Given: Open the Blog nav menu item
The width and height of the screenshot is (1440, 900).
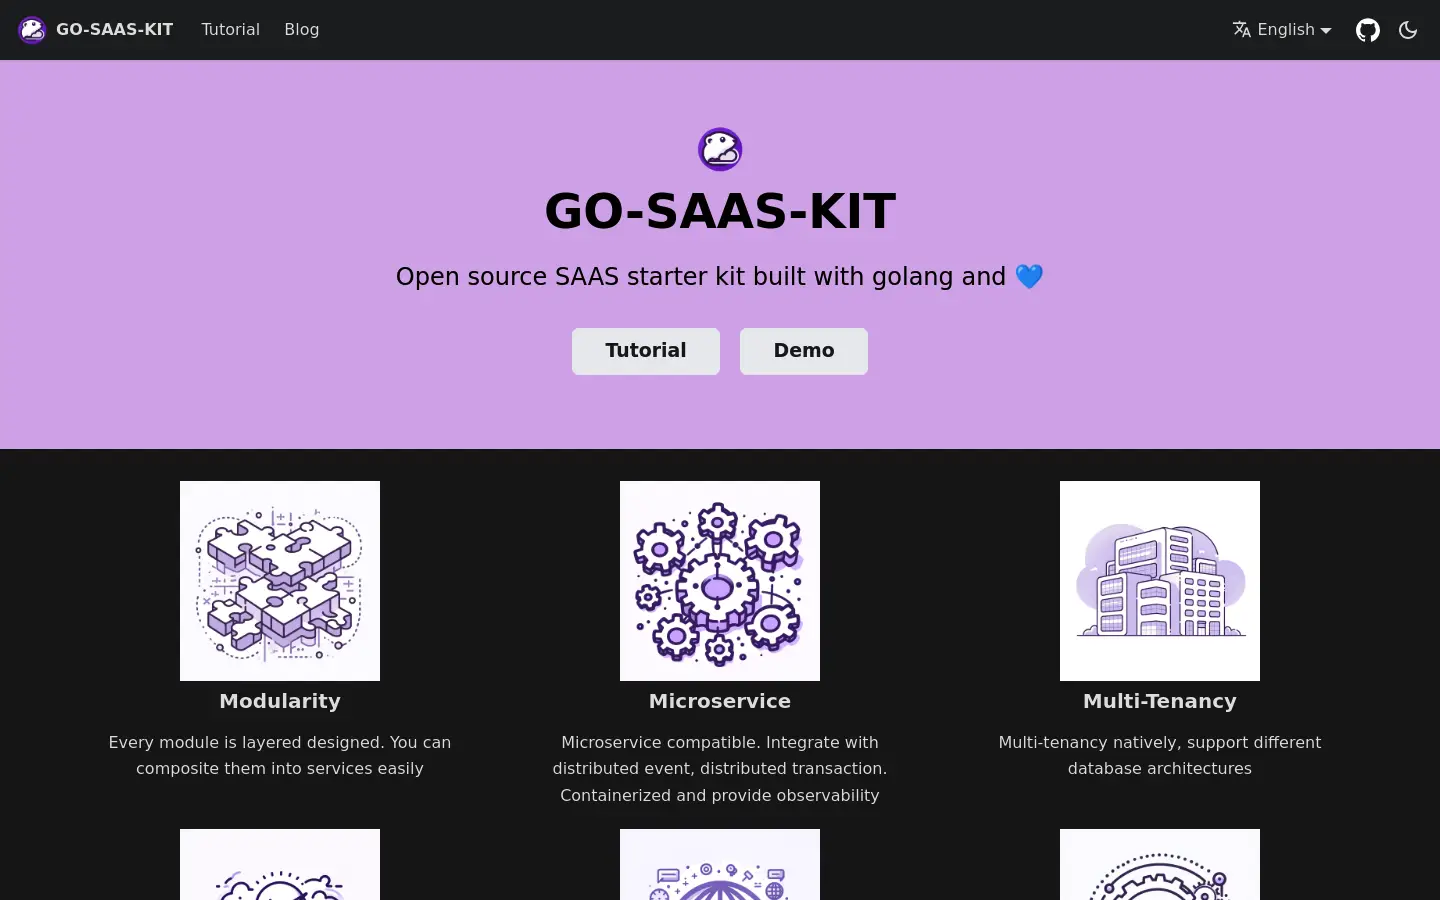Looking at the screenshot, I should pos(302,30).
